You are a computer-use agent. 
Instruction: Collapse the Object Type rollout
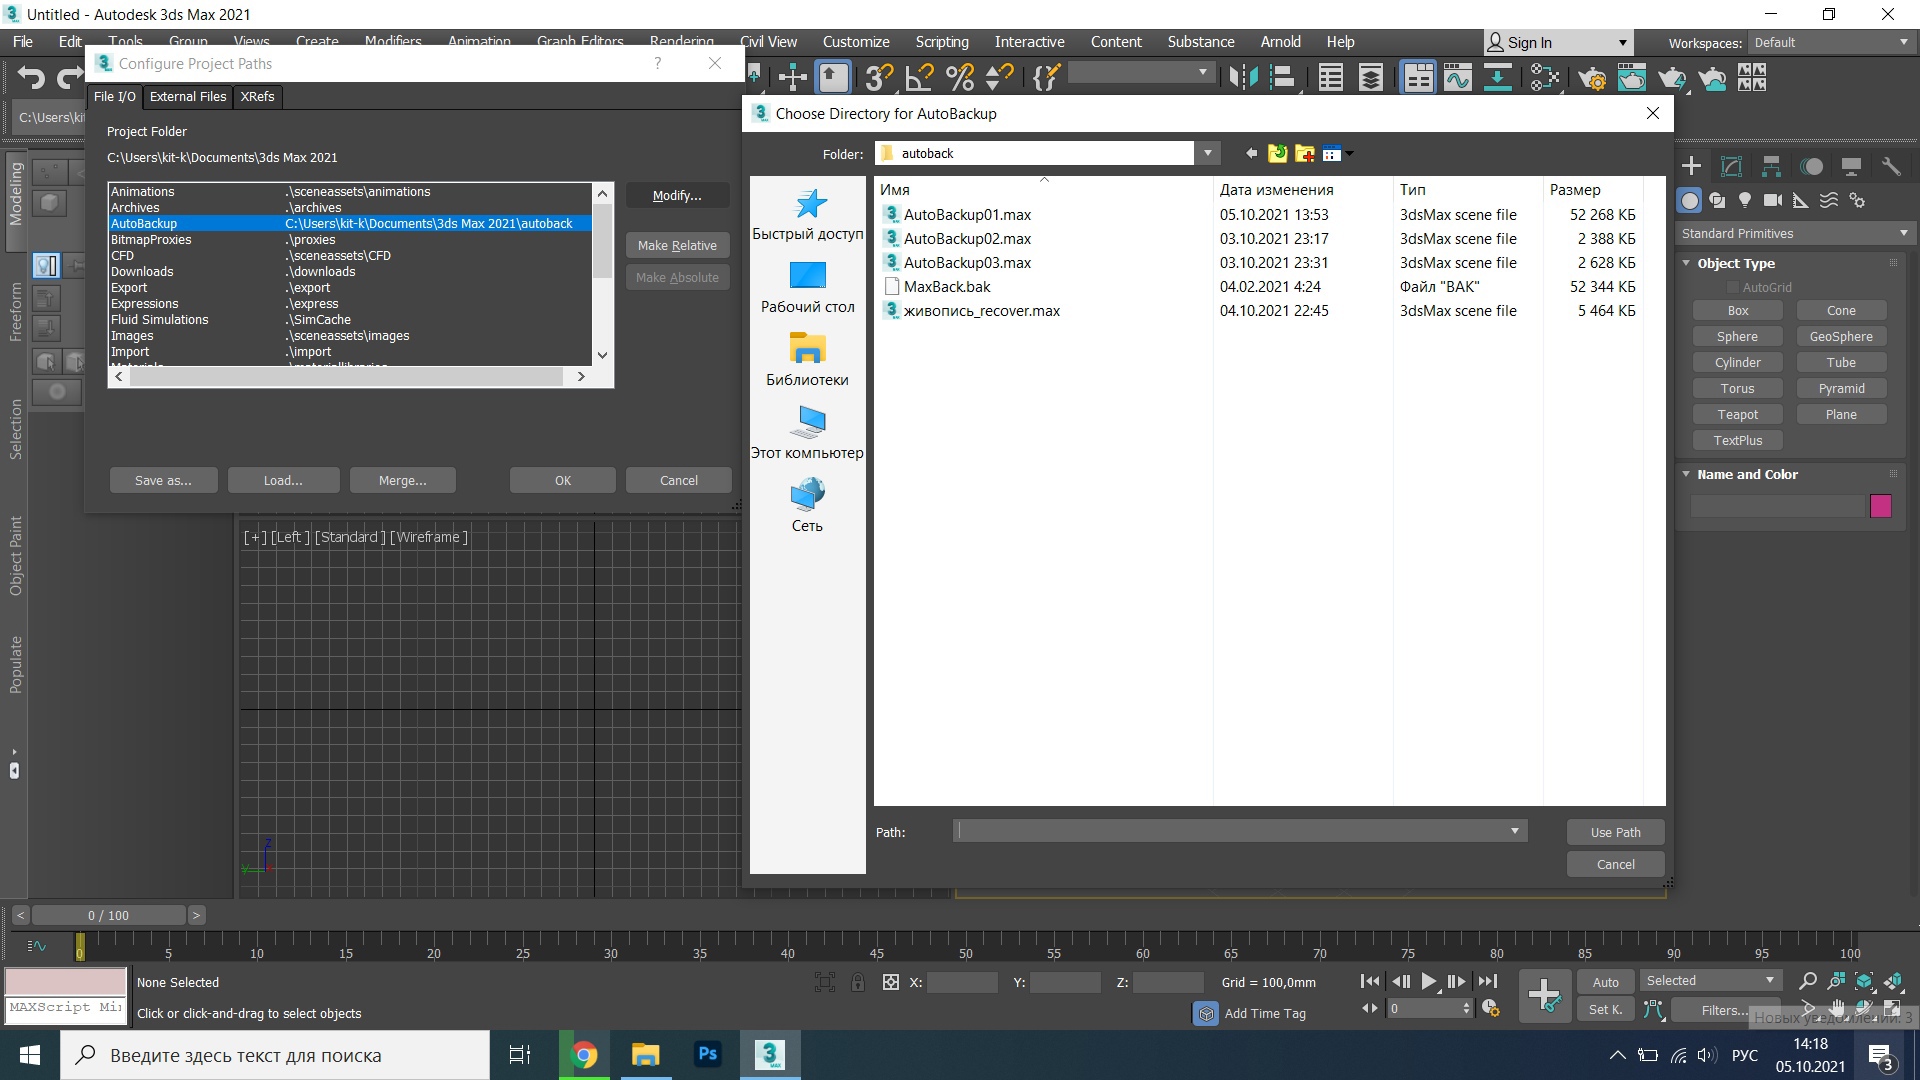[1686, 263]
